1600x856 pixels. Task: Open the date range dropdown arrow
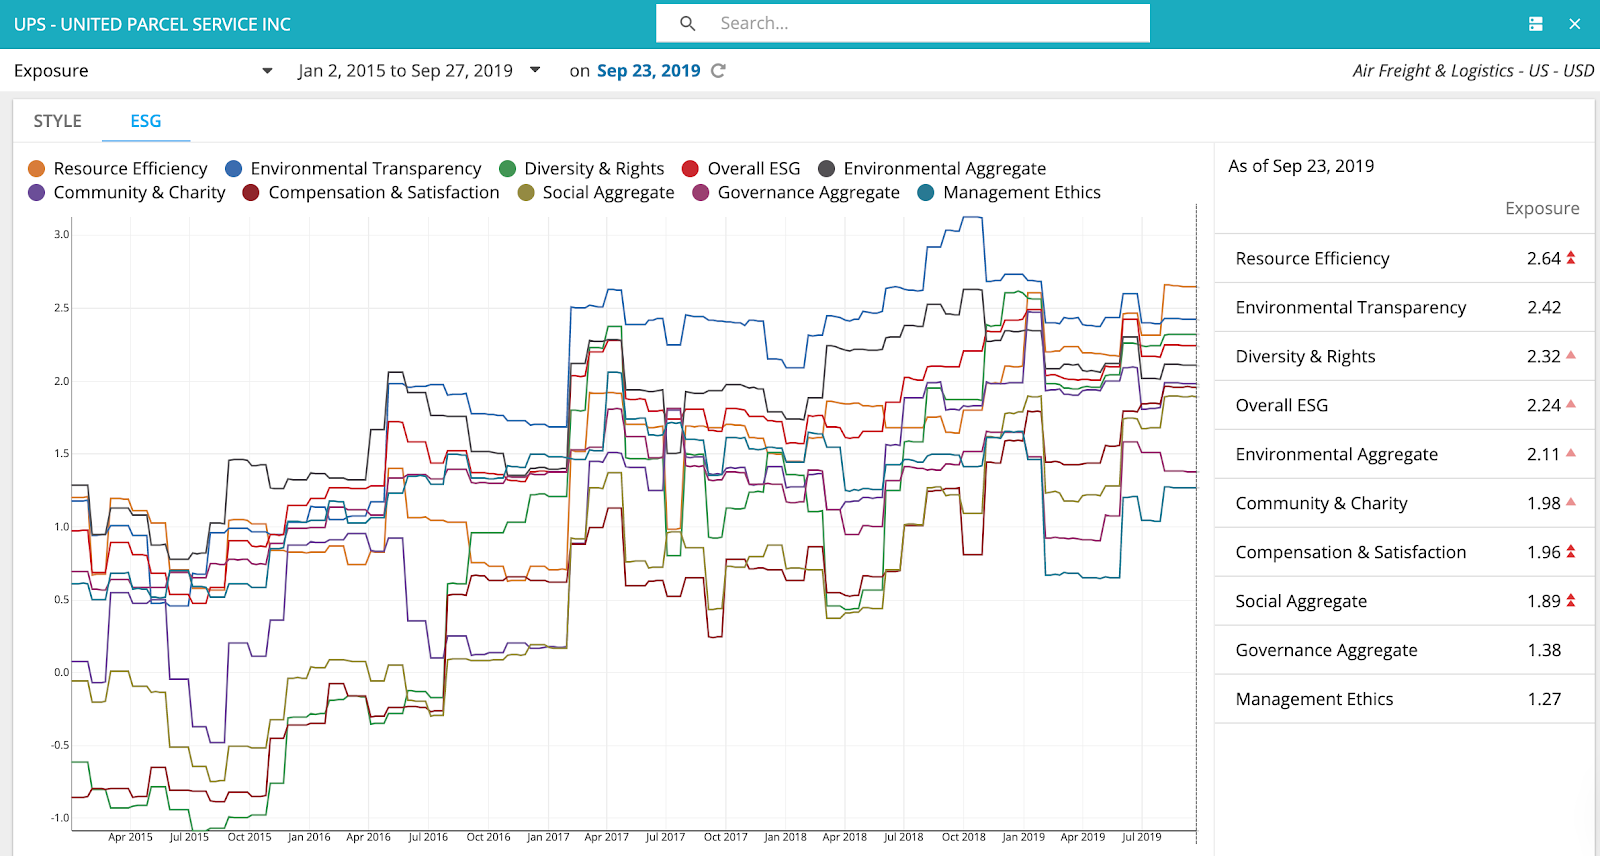(x=535, y=70)
